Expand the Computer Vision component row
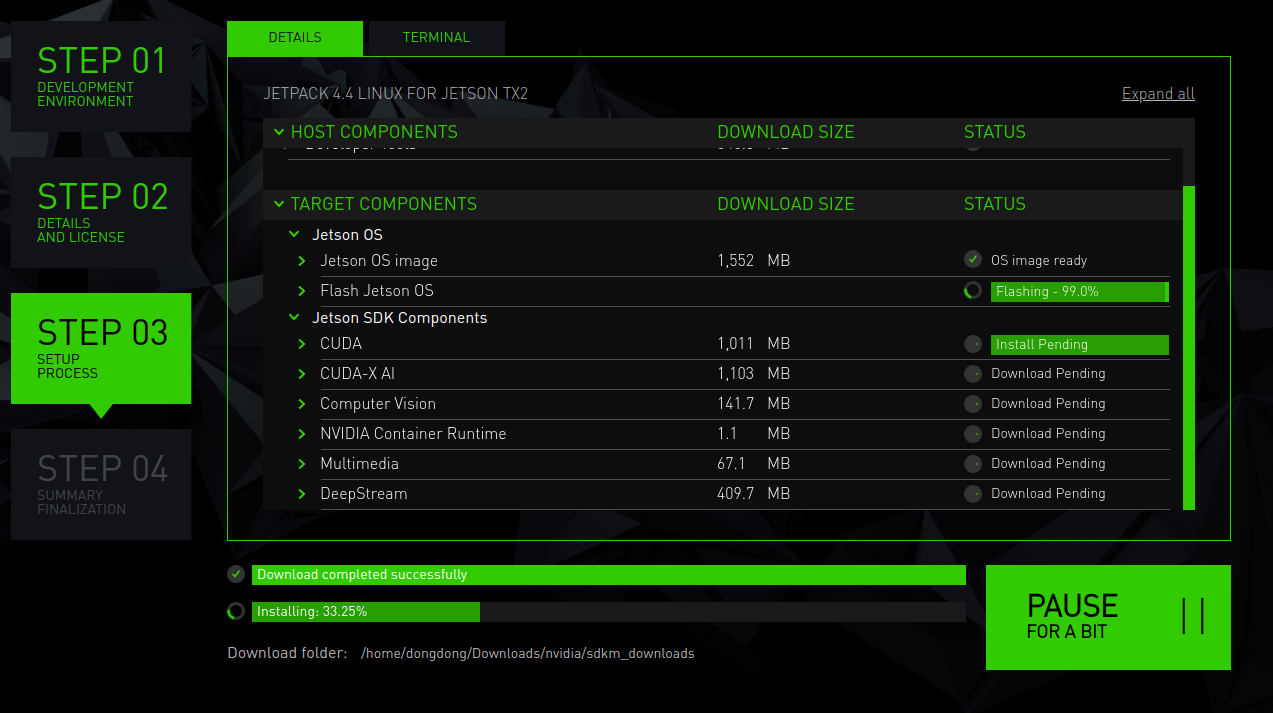The width and height of the screenshot is (1273, 713). click(x=302, y=404)
